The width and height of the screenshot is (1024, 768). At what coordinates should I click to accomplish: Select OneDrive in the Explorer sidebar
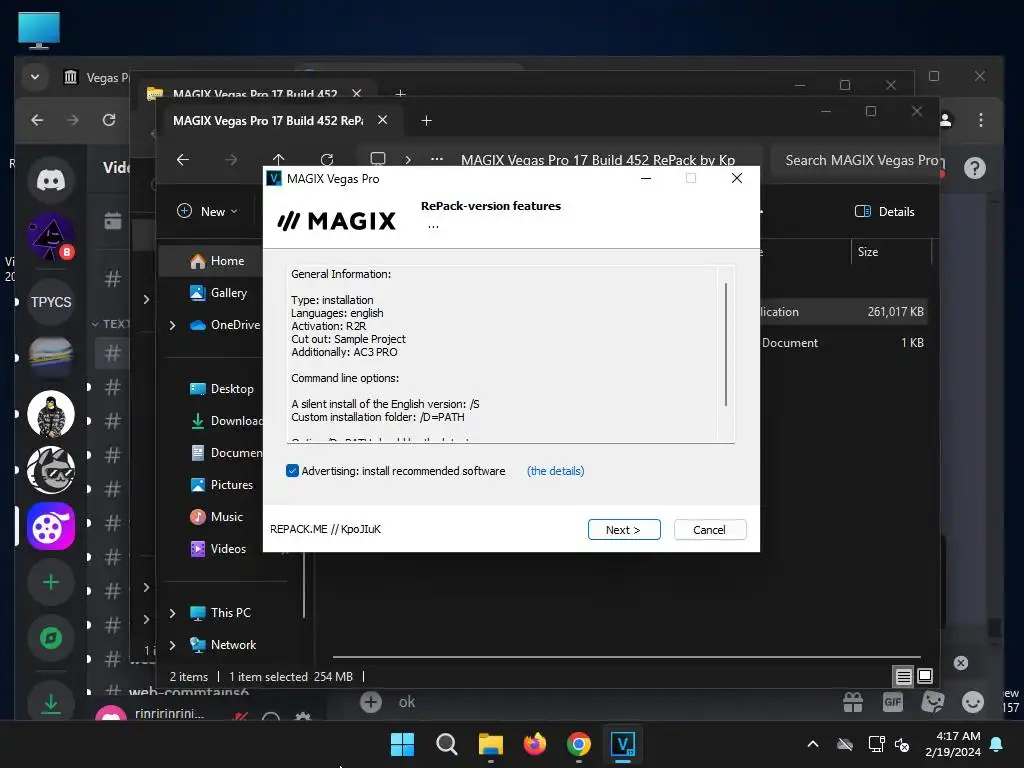click(225, 325)
